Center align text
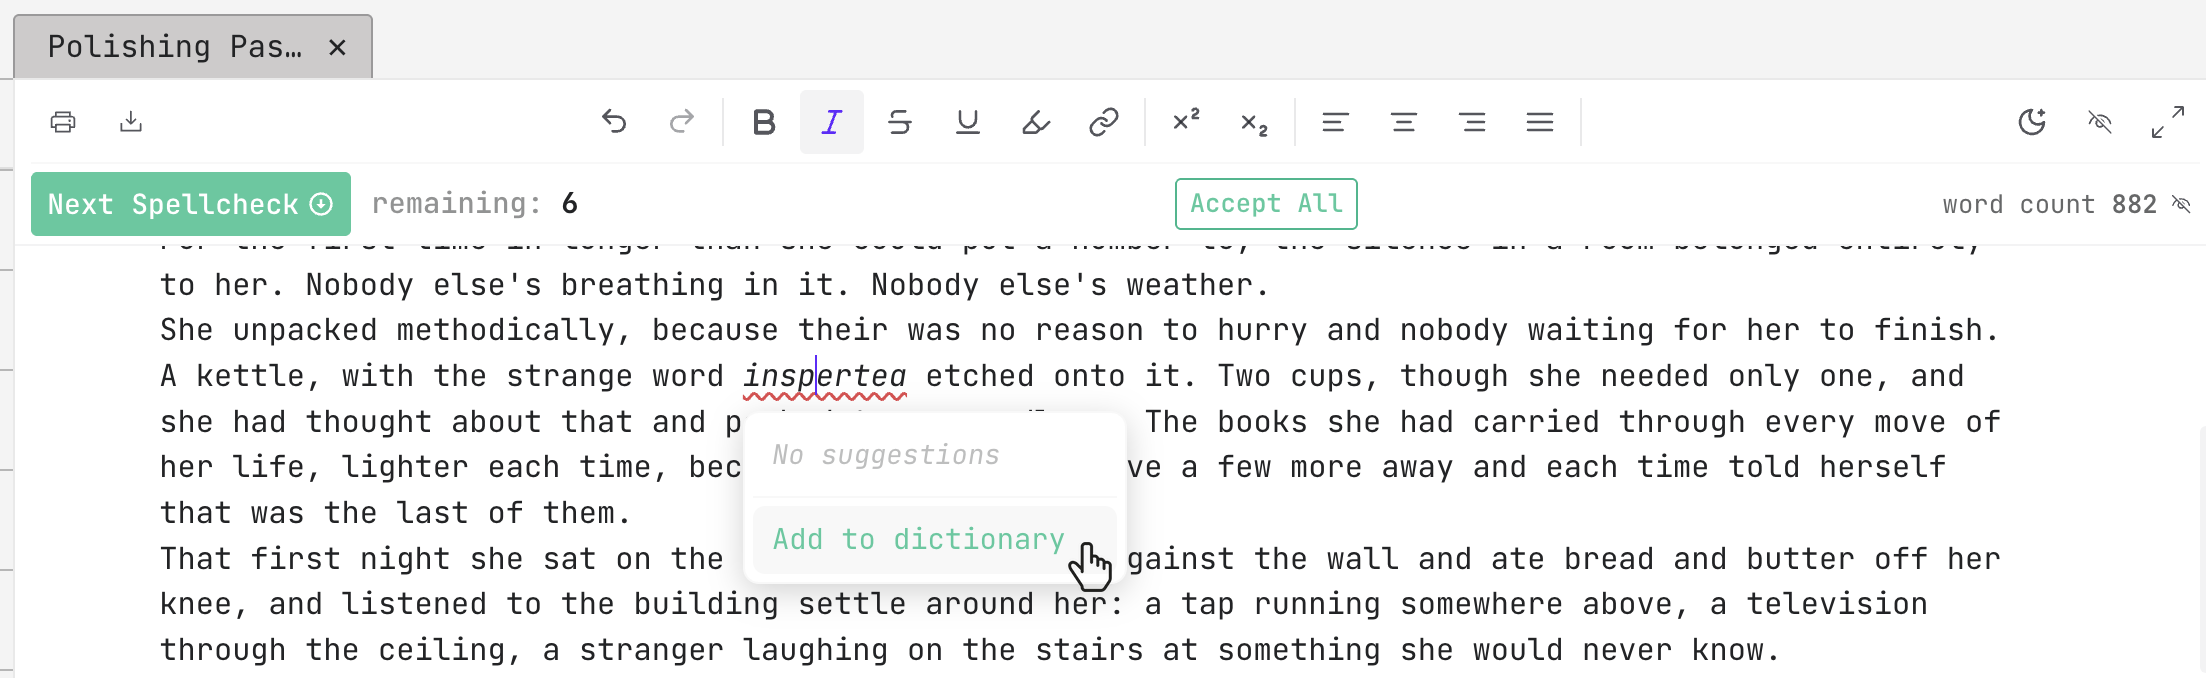This screenshot has height=678, width=2206. coord(1404,122)
